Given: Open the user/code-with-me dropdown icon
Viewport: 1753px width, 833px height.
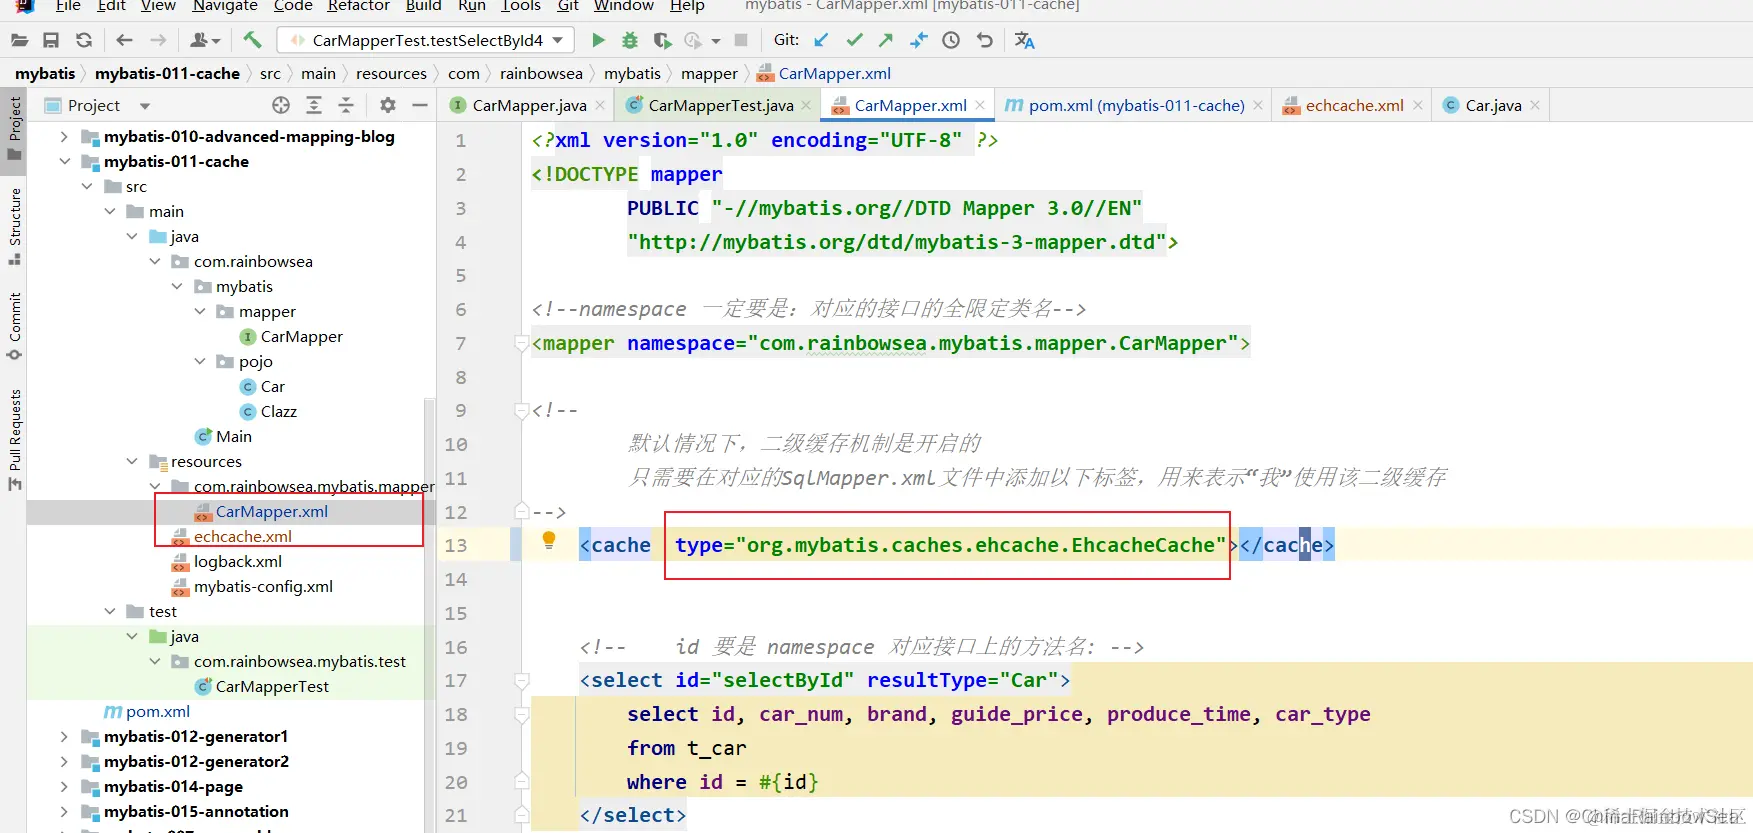Looking at the screenshot, I should 204,40.
